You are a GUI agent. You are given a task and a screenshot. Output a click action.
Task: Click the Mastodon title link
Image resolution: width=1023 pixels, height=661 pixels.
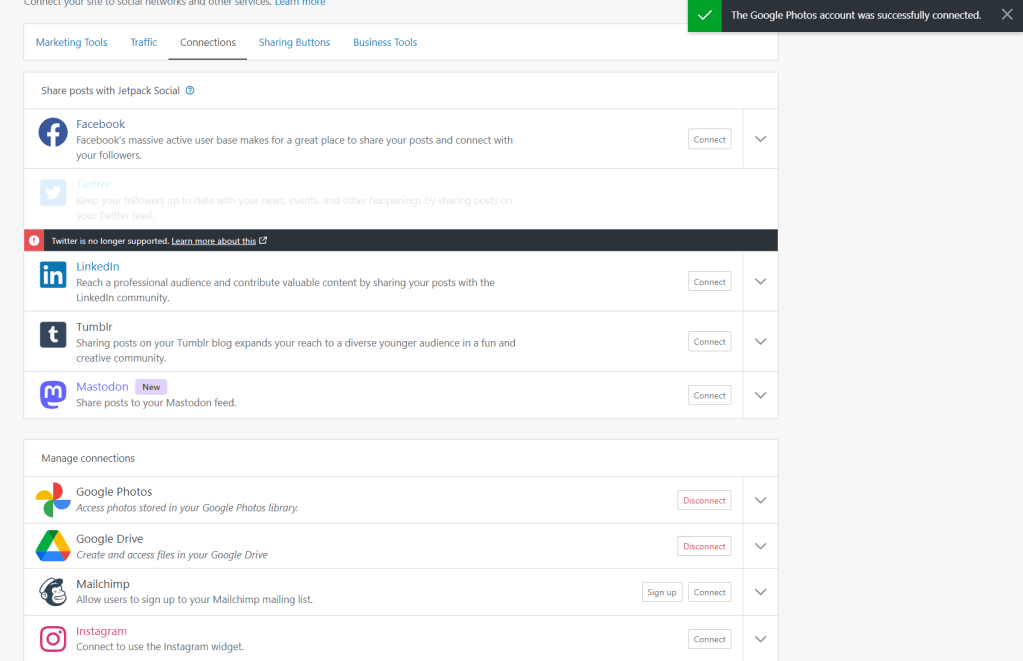[102, 386]
